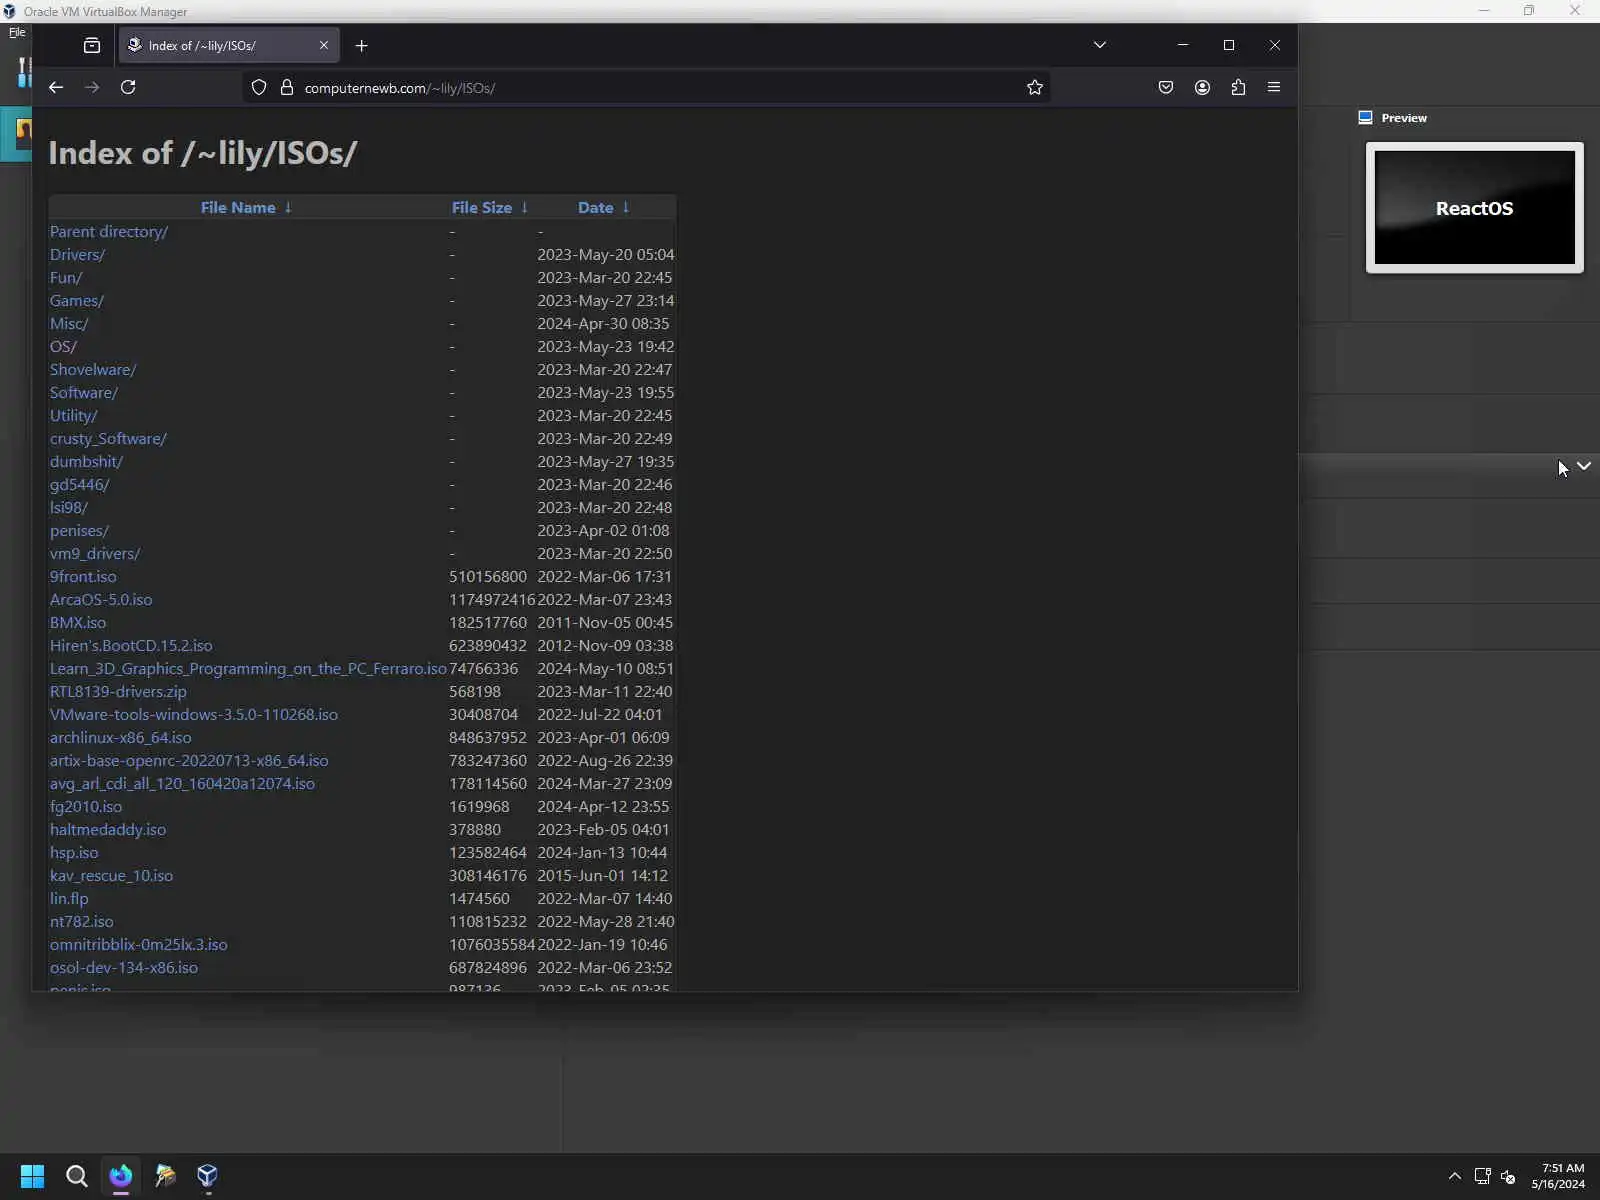Open VirtualBox from the taskbar
The width and height of the screenshot is (1600, 1200).
(207, 1176)
